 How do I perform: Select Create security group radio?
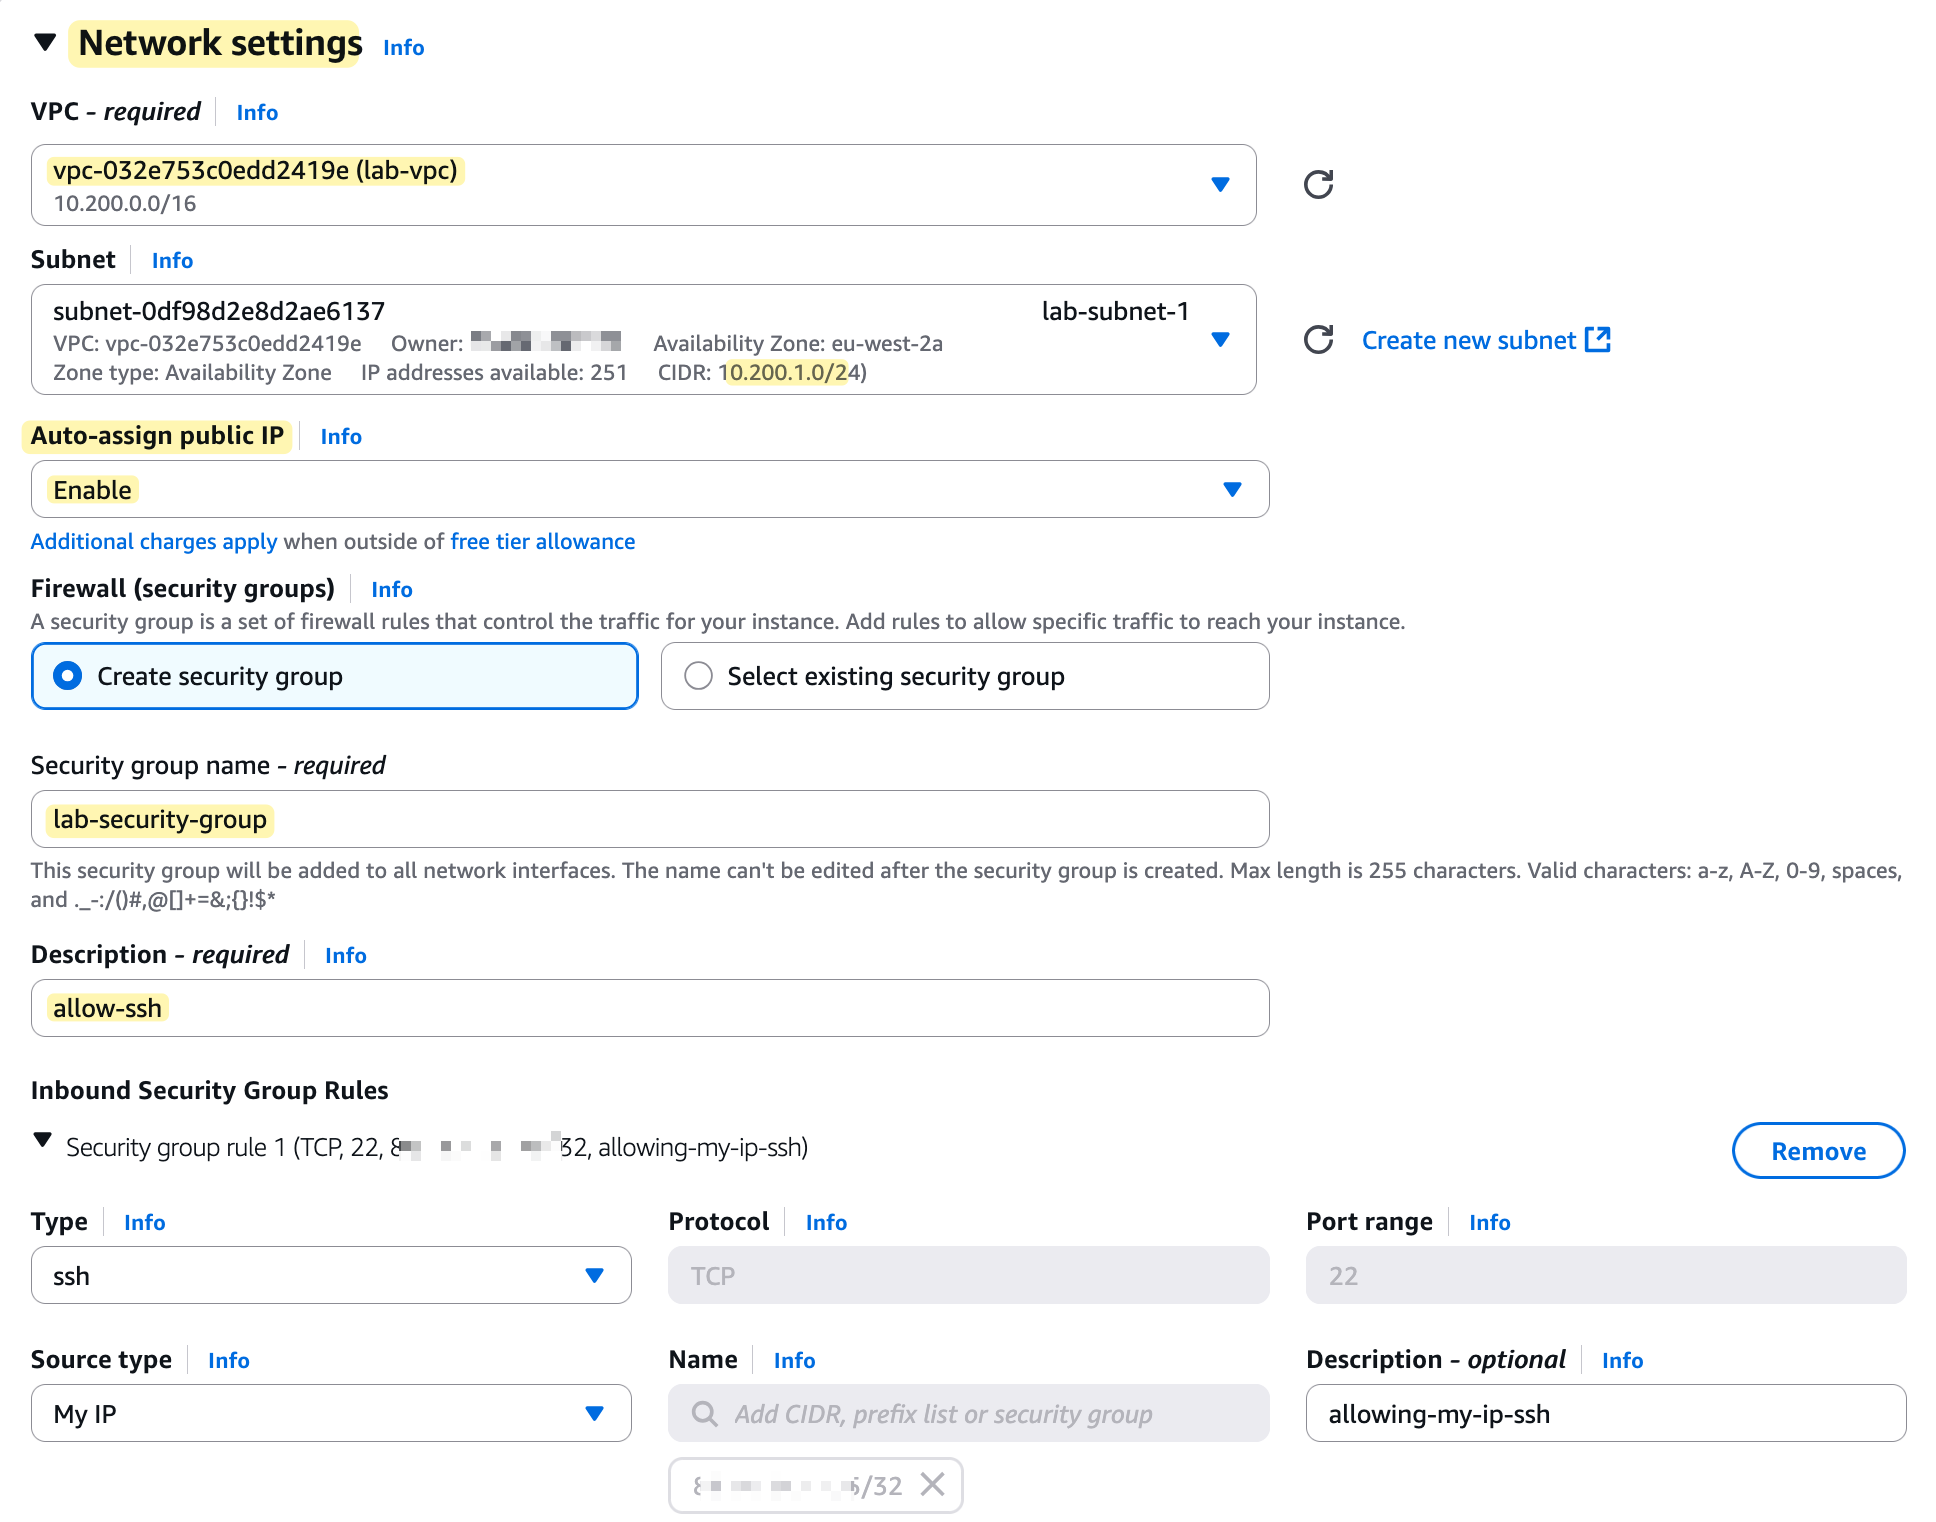[68, 676]
